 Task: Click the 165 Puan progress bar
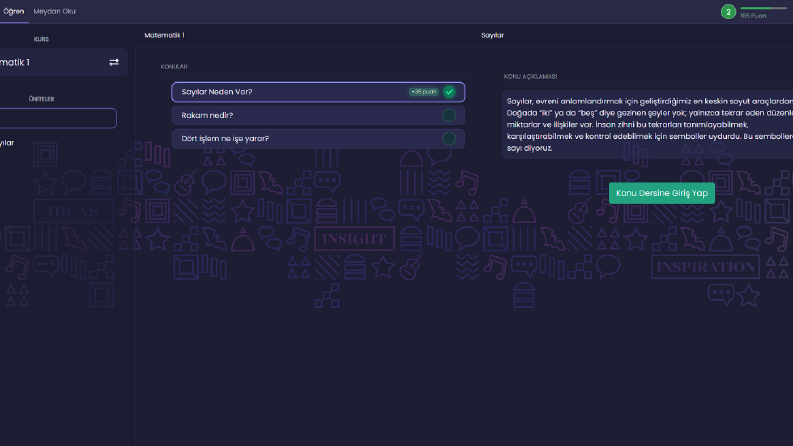765,8
